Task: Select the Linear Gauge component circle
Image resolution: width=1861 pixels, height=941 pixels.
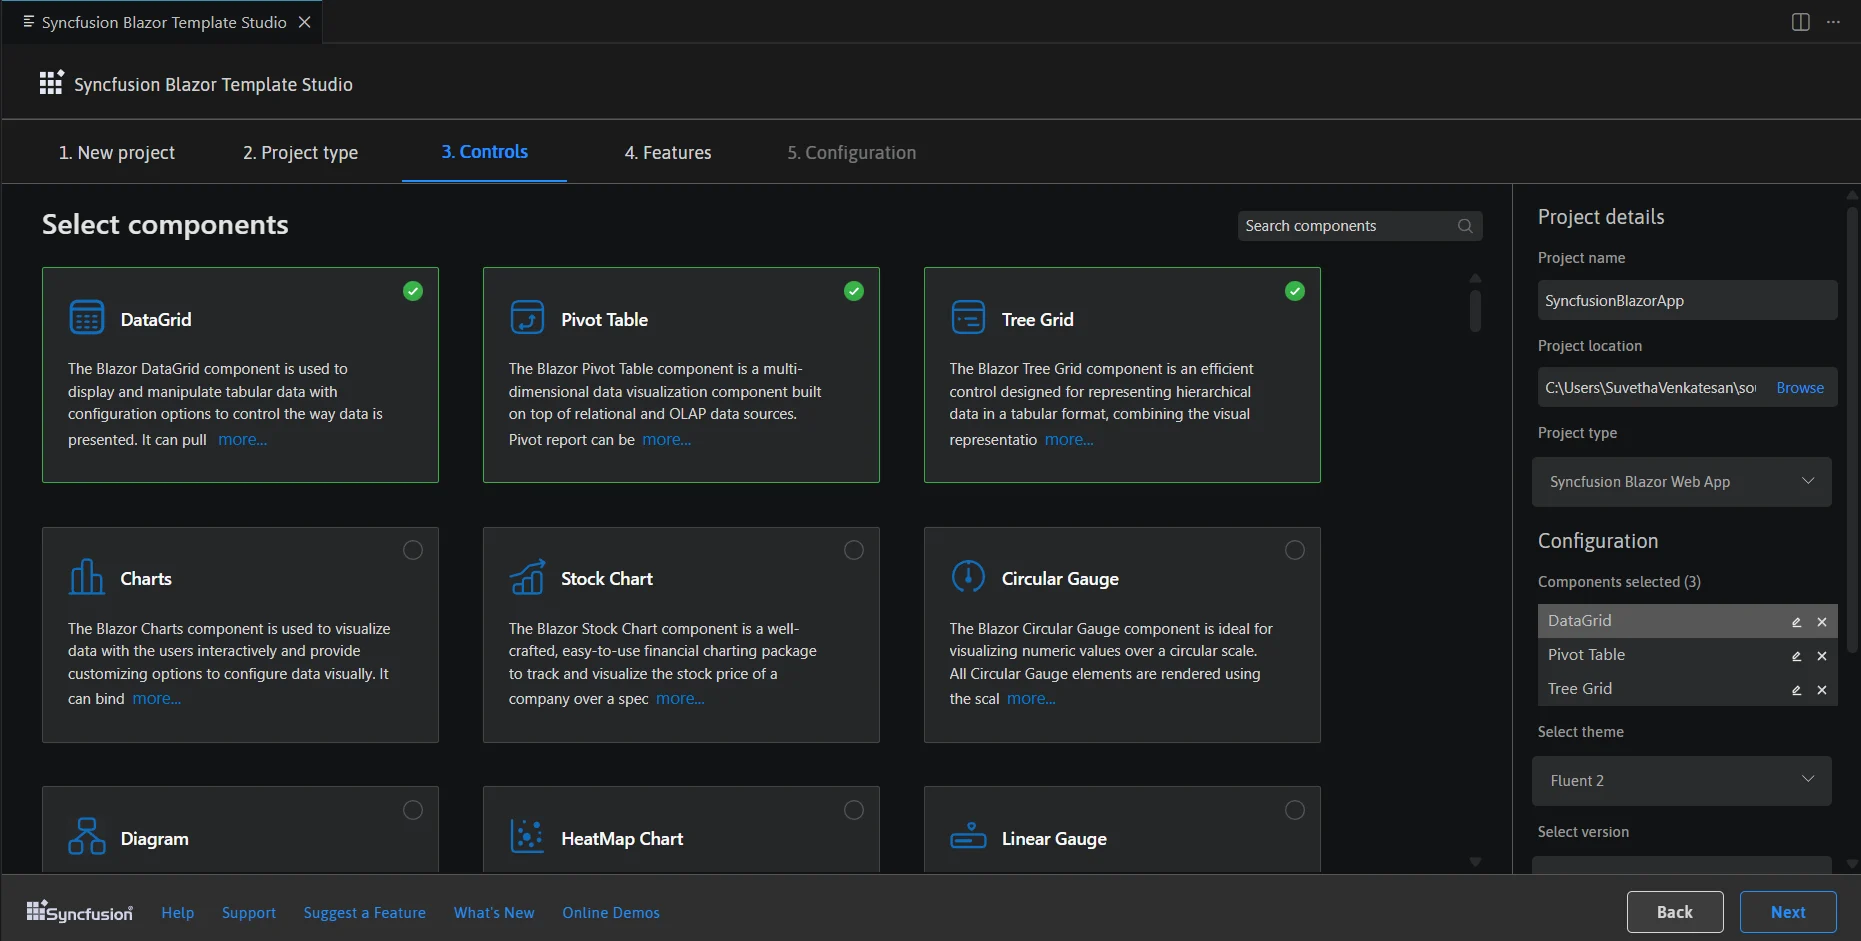Action: tap(1295, 810)
